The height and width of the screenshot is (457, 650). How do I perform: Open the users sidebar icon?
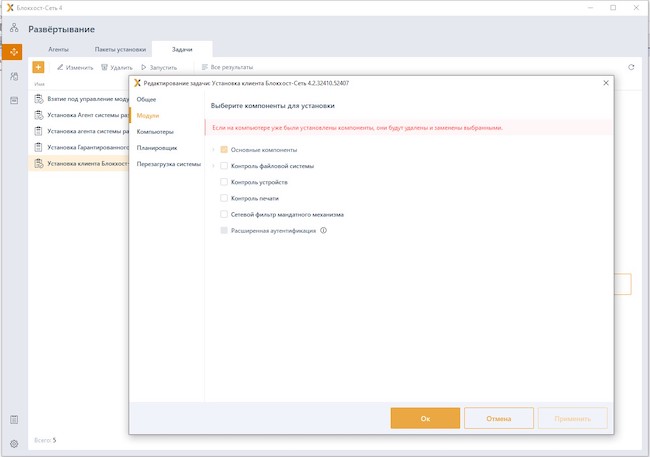[x=14, y=76]
